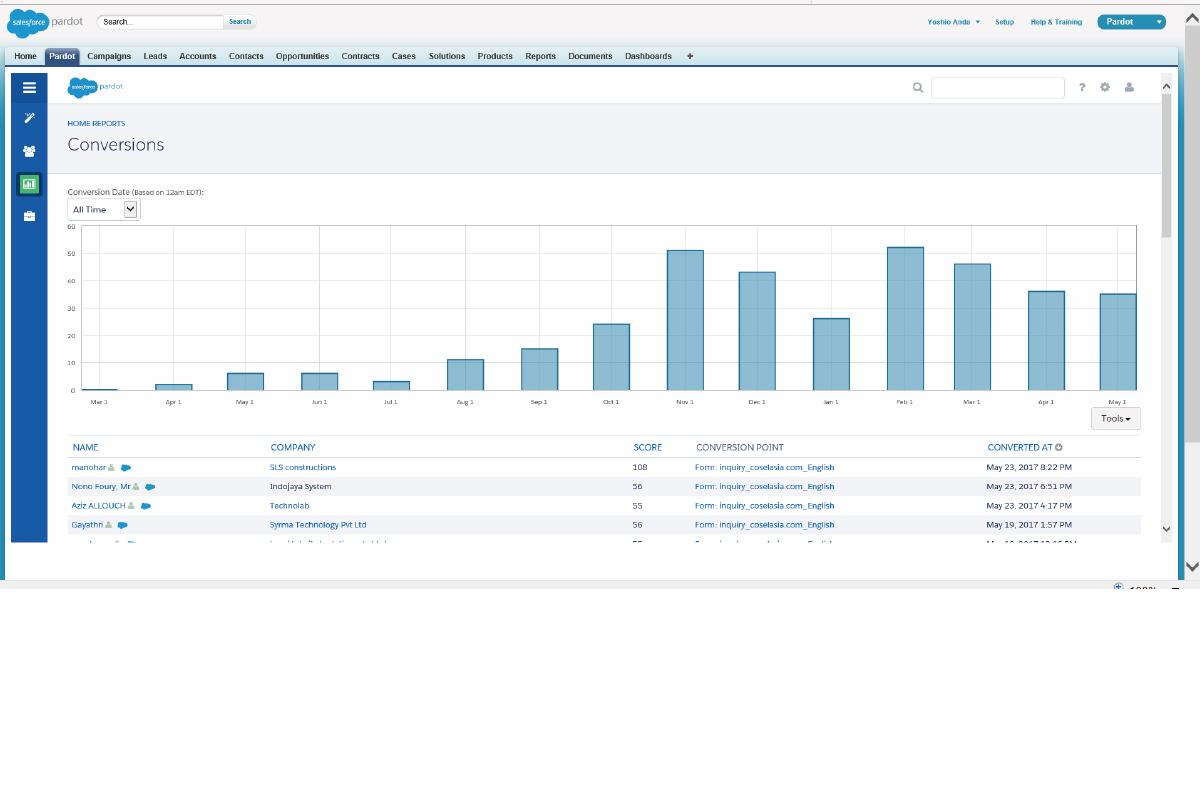Click the cloud icon beside Nono Foury, Mr
1200x800 pixels.
(150, 486)
